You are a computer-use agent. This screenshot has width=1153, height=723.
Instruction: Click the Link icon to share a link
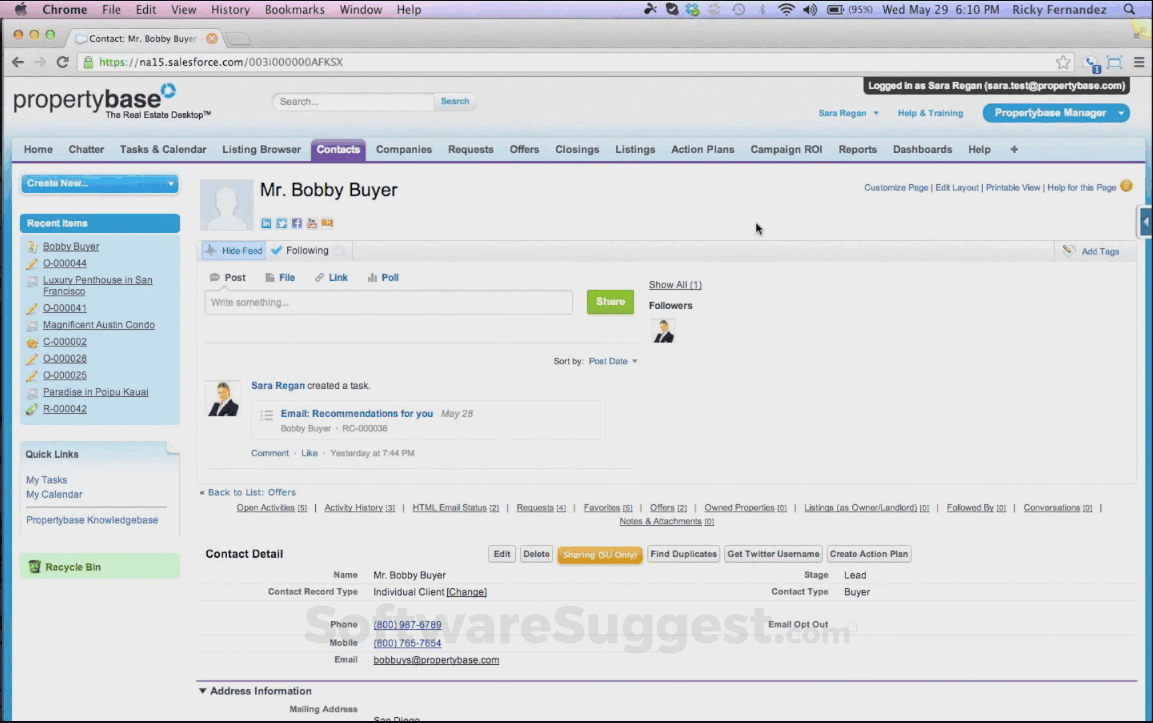331,277
